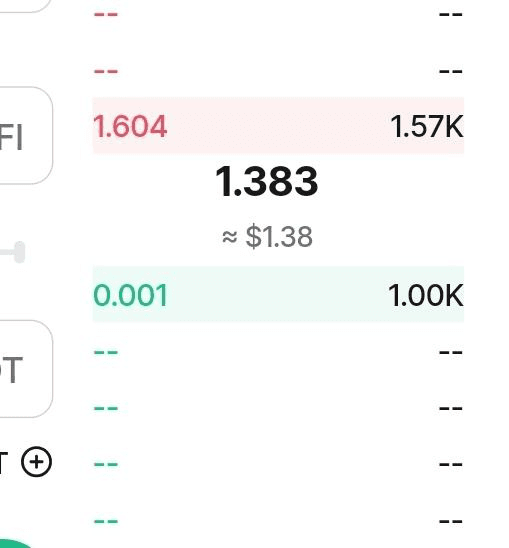The height and width of the screenshot is (548, 509).
Task: Click the empty amount in the topmost ask row
Action: [451, 14]
